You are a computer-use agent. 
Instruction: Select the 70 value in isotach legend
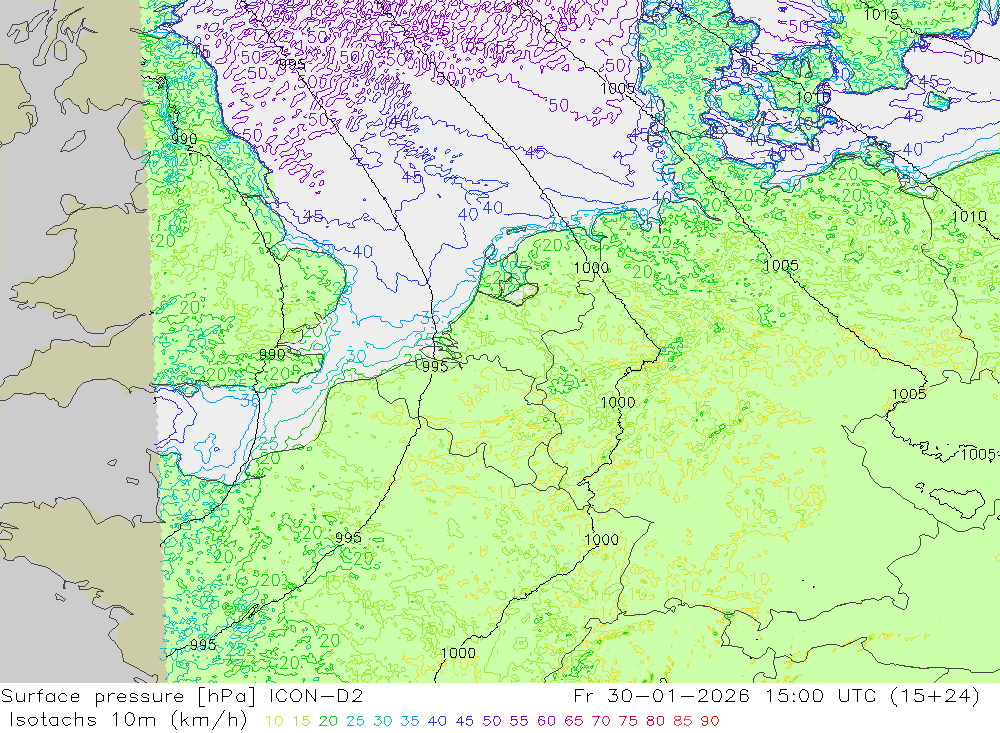tap(601, 721)
